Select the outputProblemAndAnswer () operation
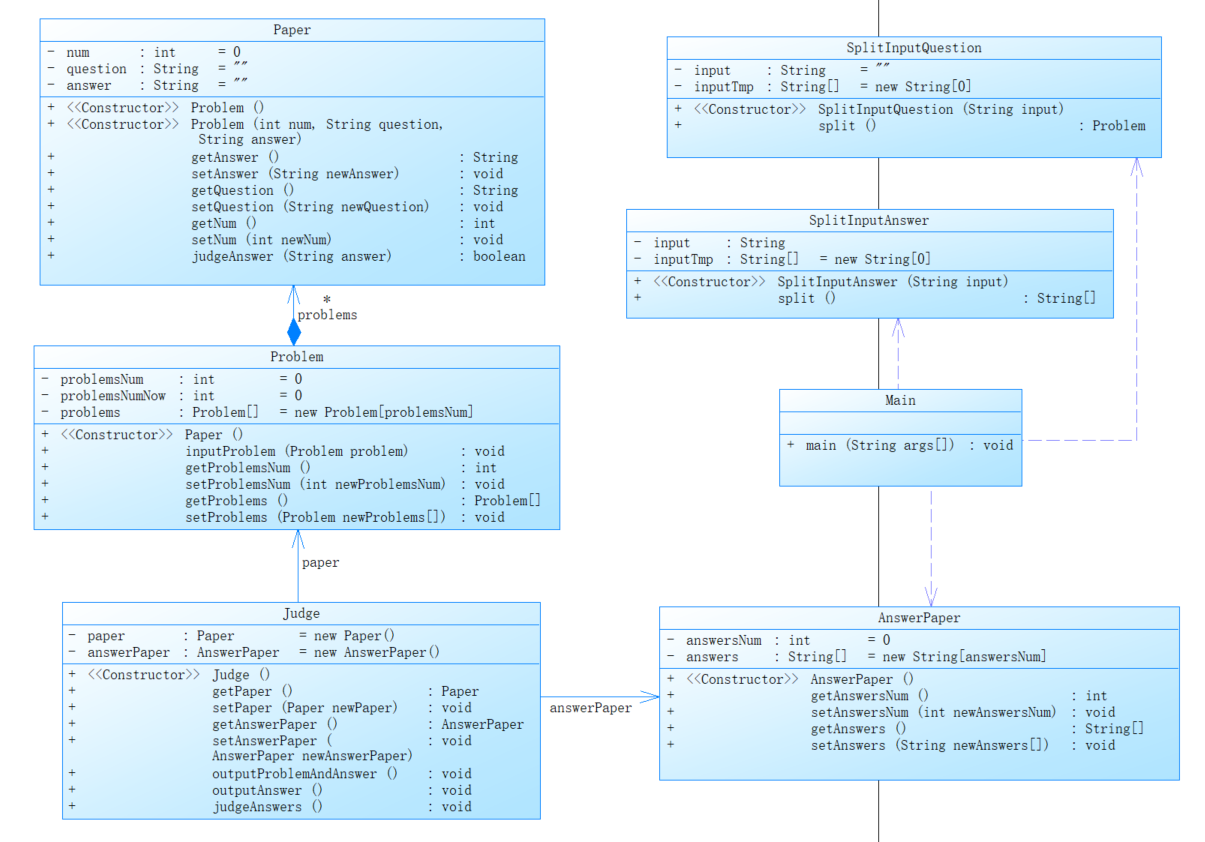 click(x=305, y=774)
